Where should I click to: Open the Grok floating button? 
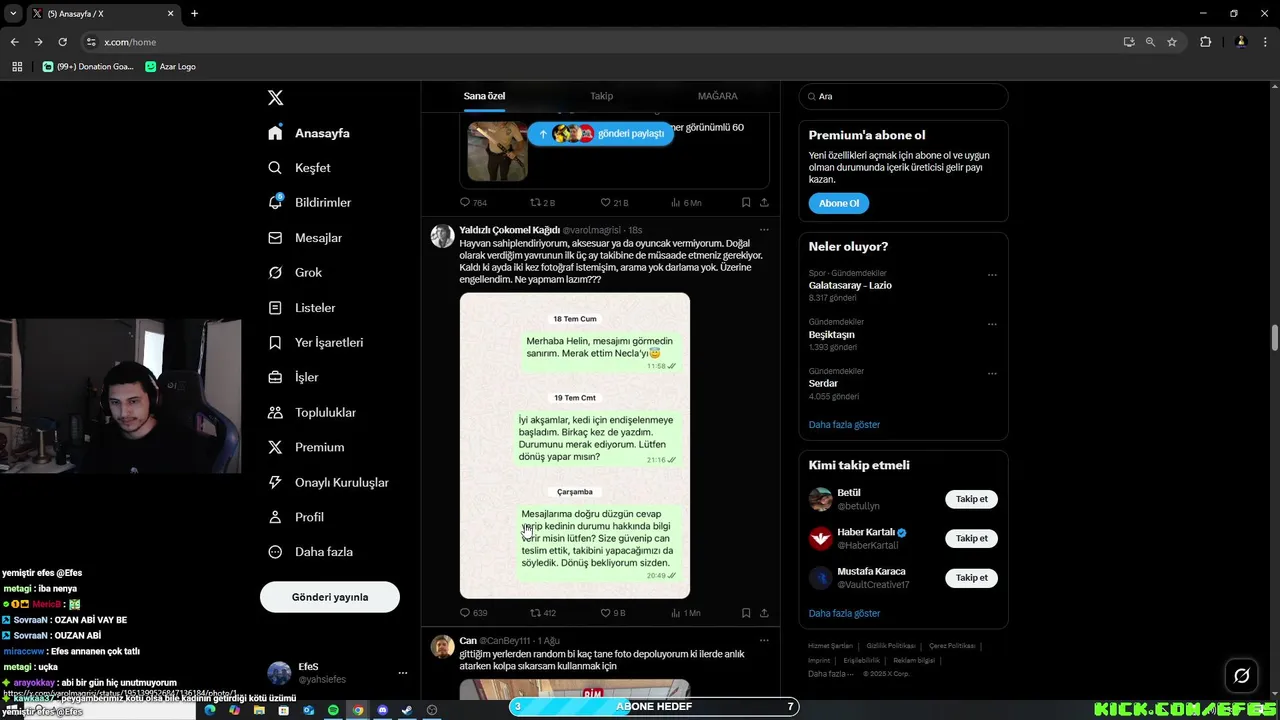coord(1241,676)
